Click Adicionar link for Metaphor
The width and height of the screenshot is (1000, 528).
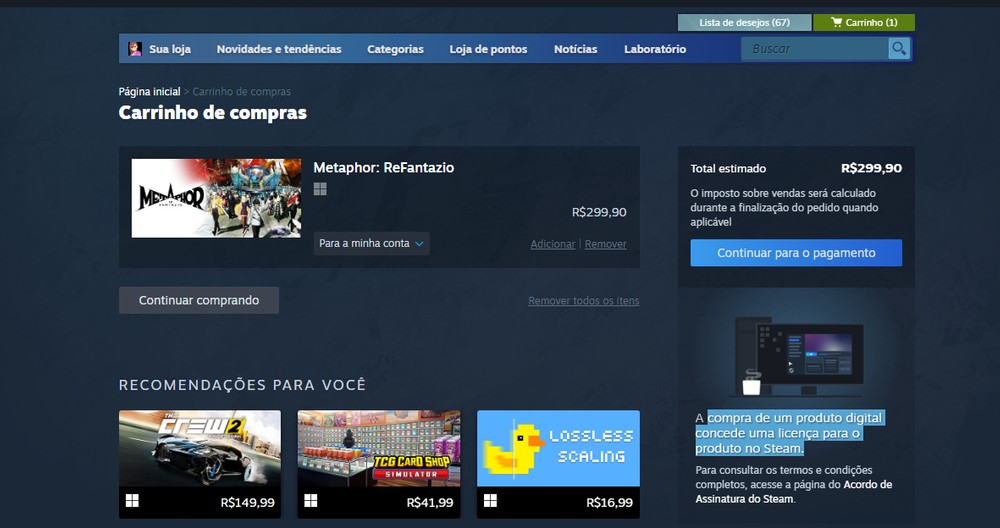(x=552, y=244)
